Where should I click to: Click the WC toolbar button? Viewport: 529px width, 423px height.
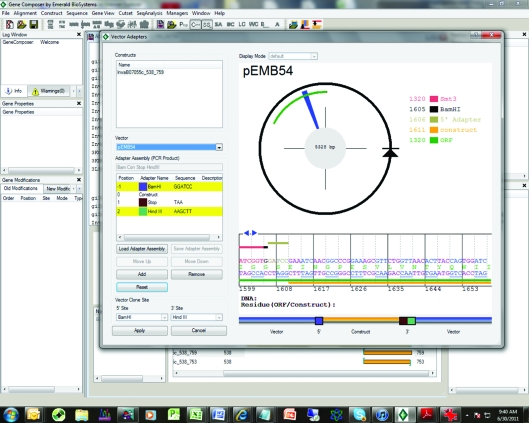pos(253,25)
